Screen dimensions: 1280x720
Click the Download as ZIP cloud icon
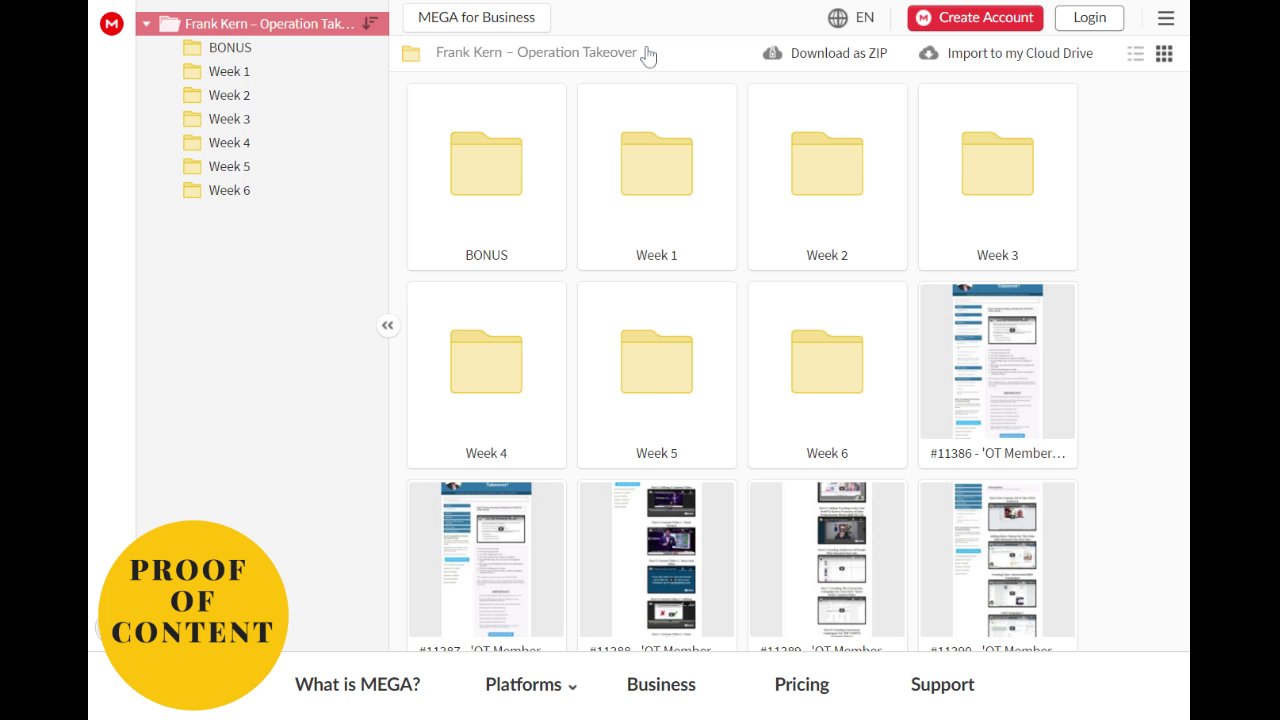coord(772,53)
